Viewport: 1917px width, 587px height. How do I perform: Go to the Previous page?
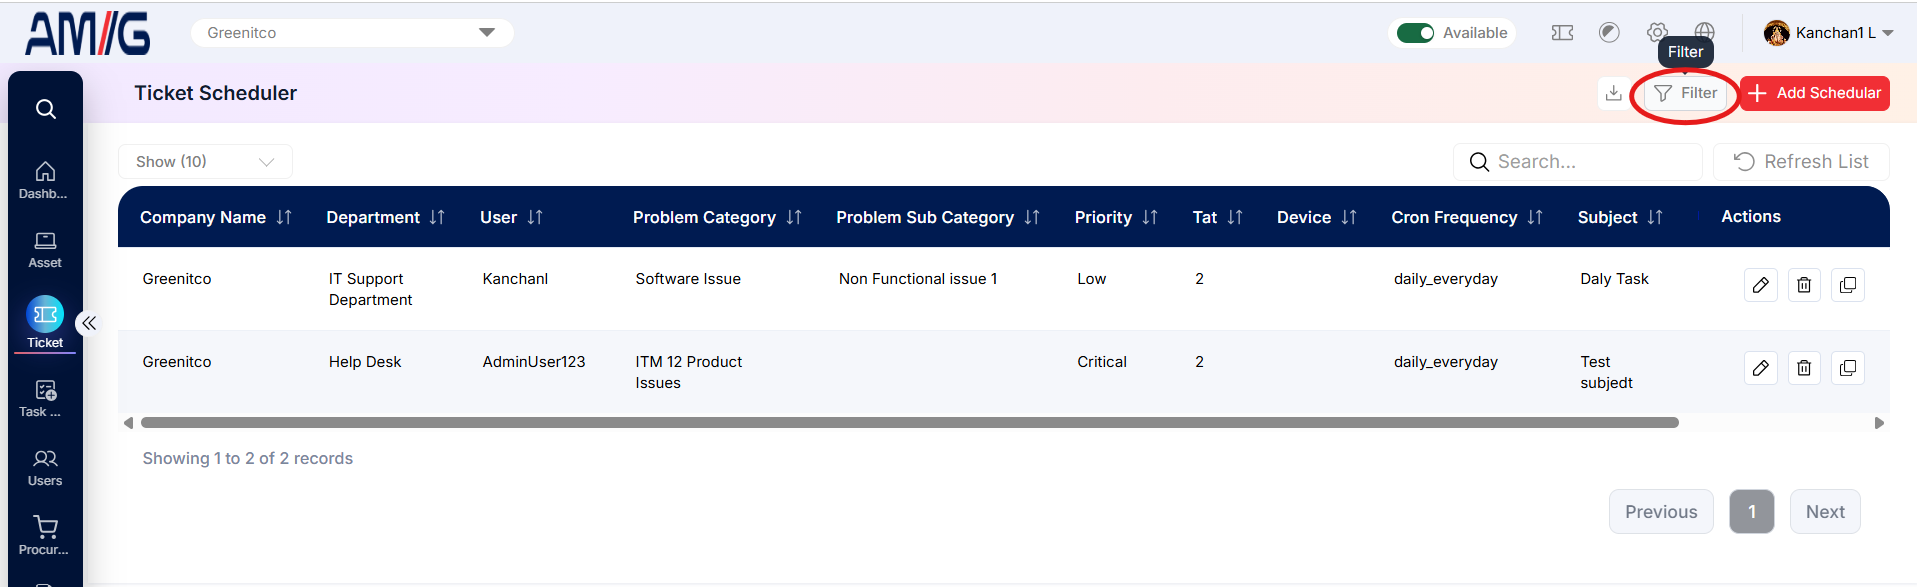(1661, 512)
